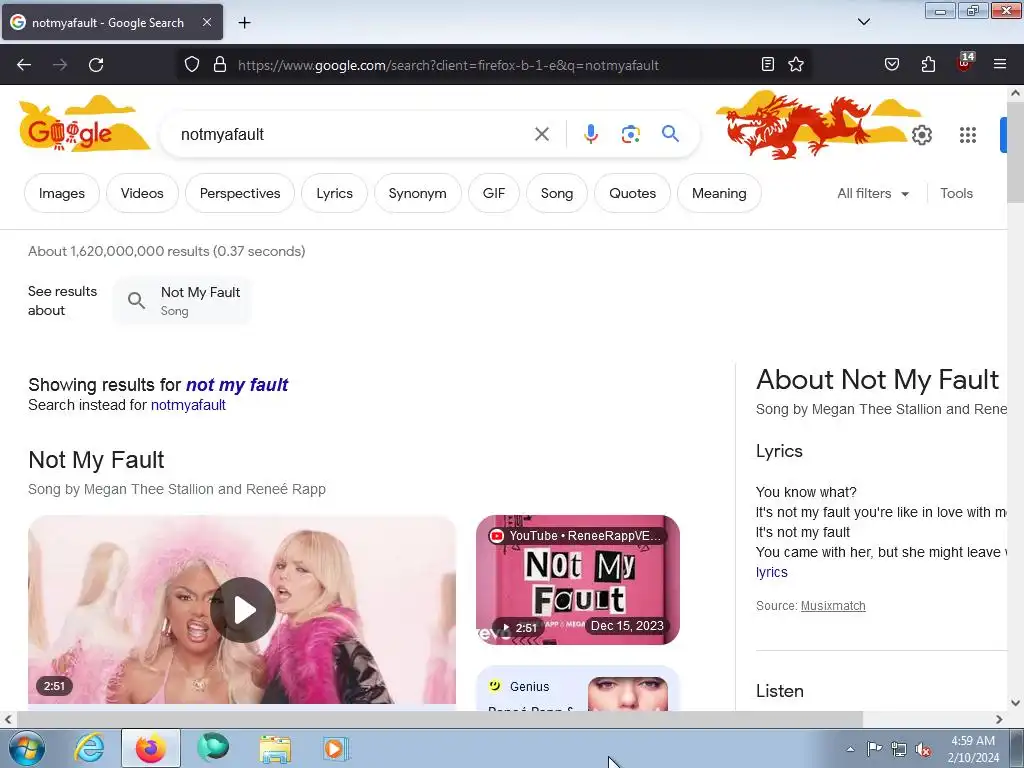Click the vertical scrollbar up arrow
The width and height of the screenshot is (1024, 768).
coord(1015,93)
